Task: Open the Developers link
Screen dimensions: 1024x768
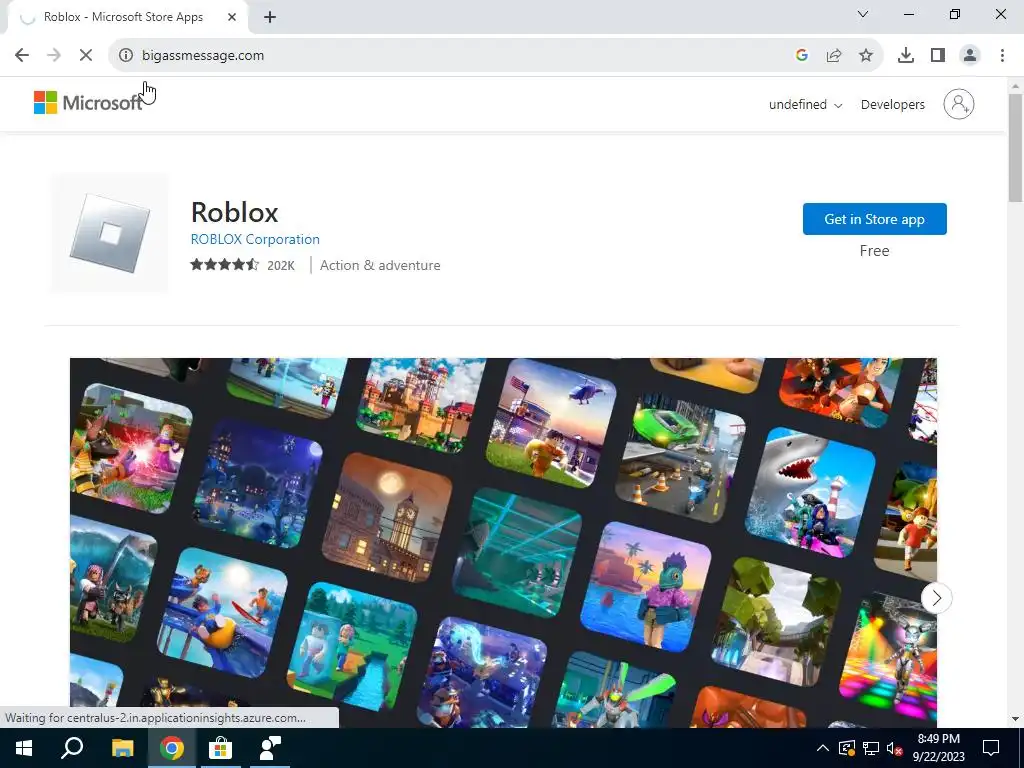Action: 893,104
